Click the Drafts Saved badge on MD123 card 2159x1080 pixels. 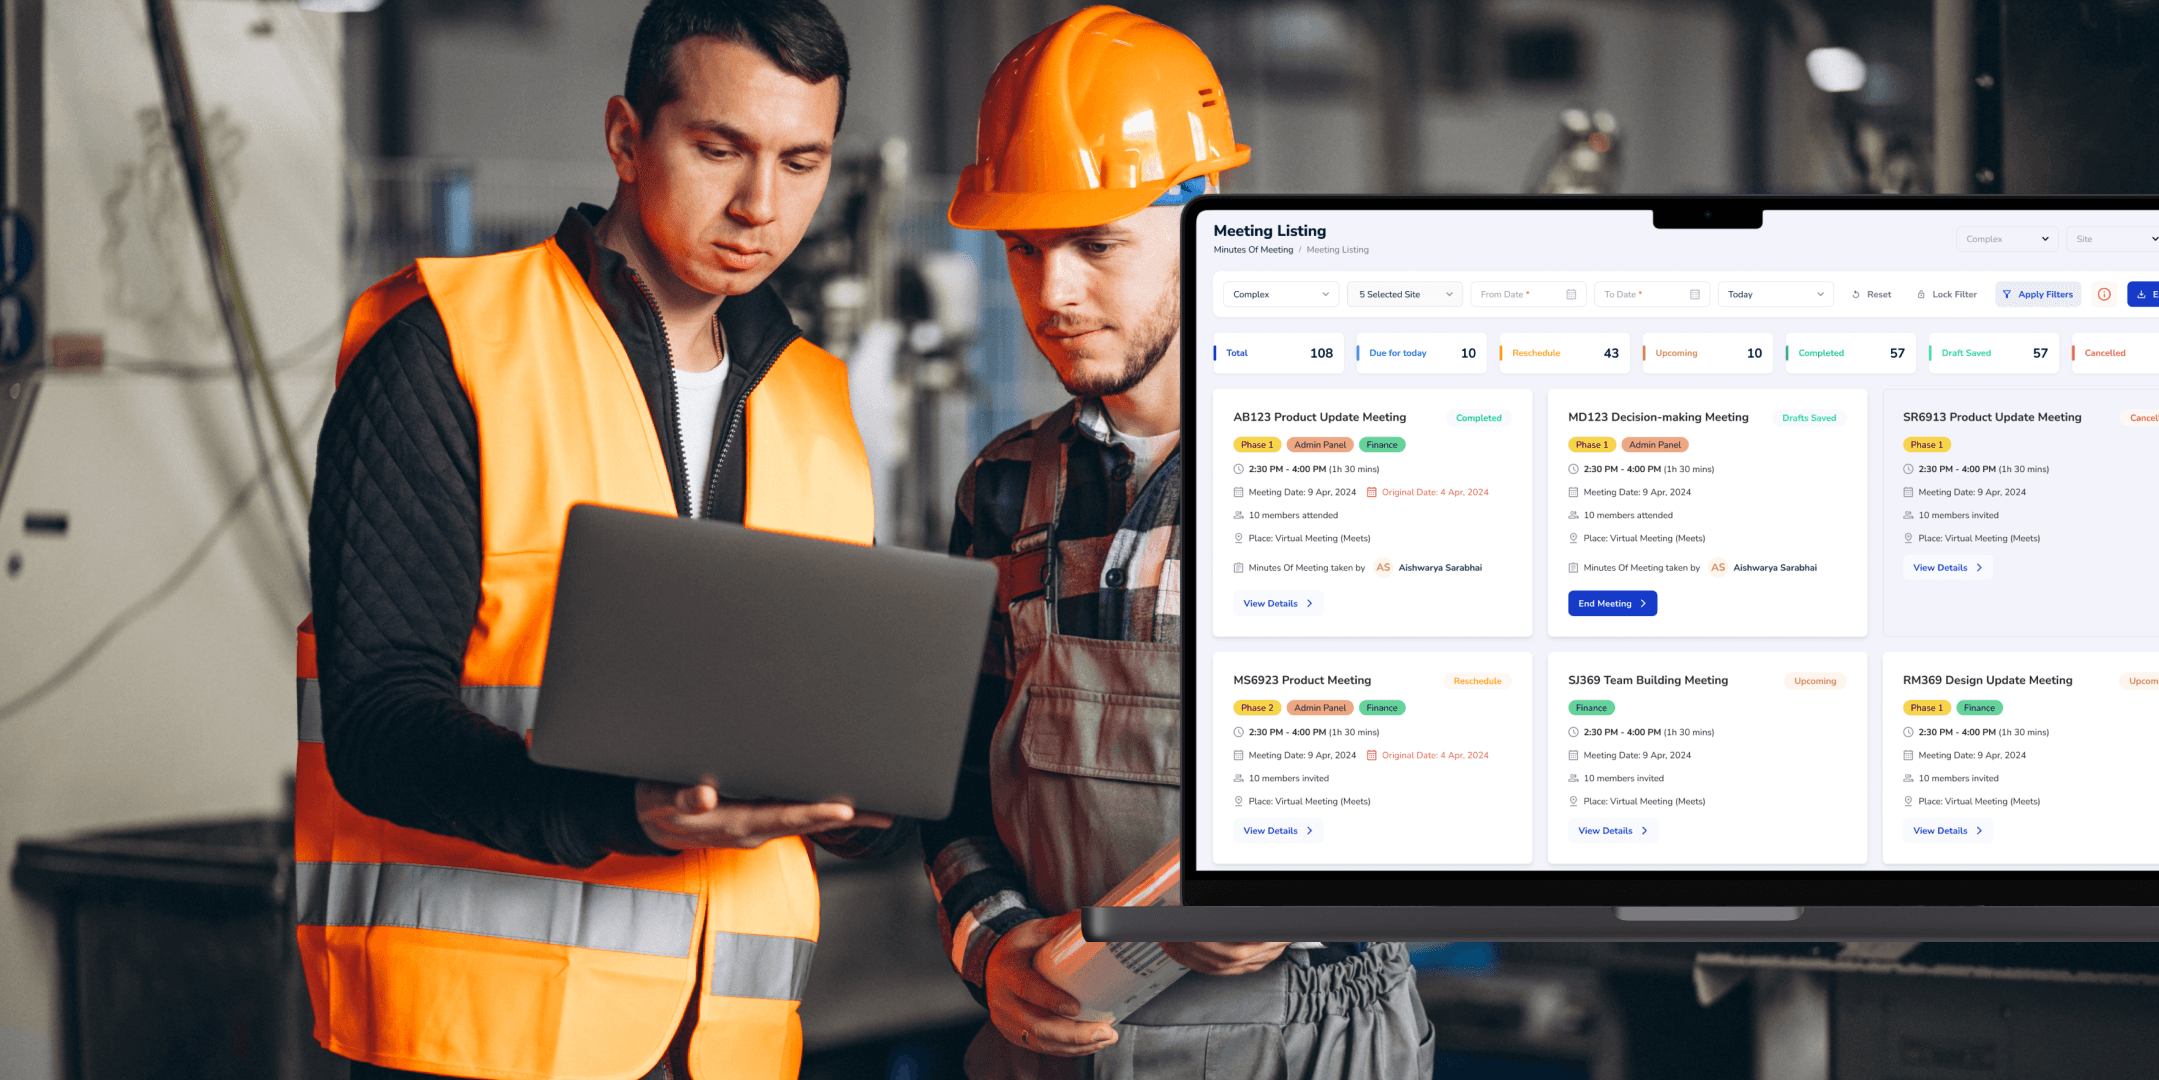(1809, 418)
